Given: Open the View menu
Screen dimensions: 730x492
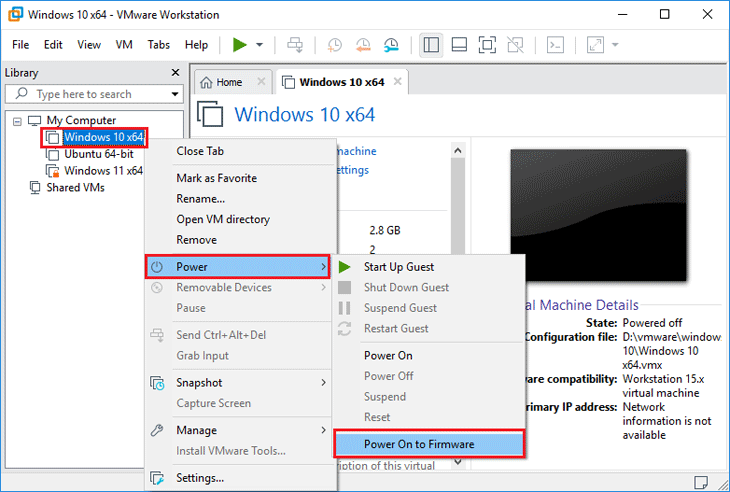Looking at the screenshot, I should (x=89, y=45).
